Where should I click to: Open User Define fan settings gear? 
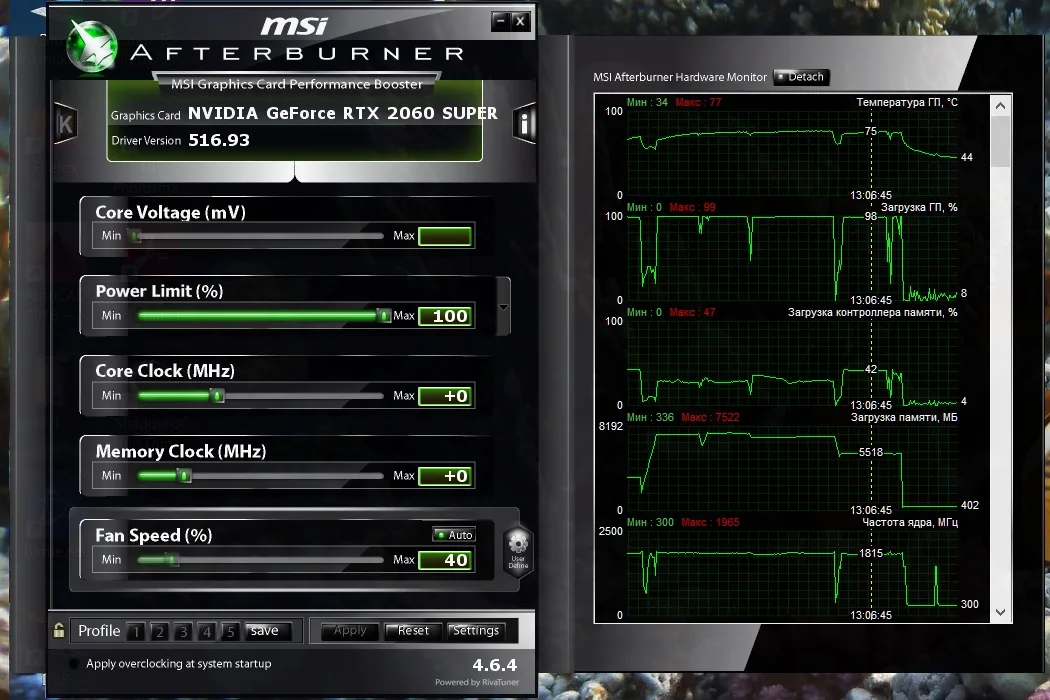(x=518, y=550)
